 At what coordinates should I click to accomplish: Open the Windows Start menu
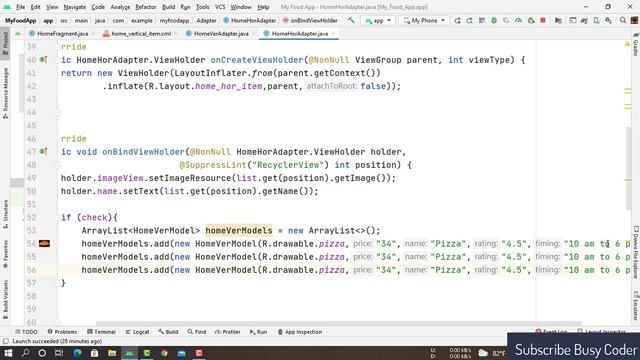8,353
